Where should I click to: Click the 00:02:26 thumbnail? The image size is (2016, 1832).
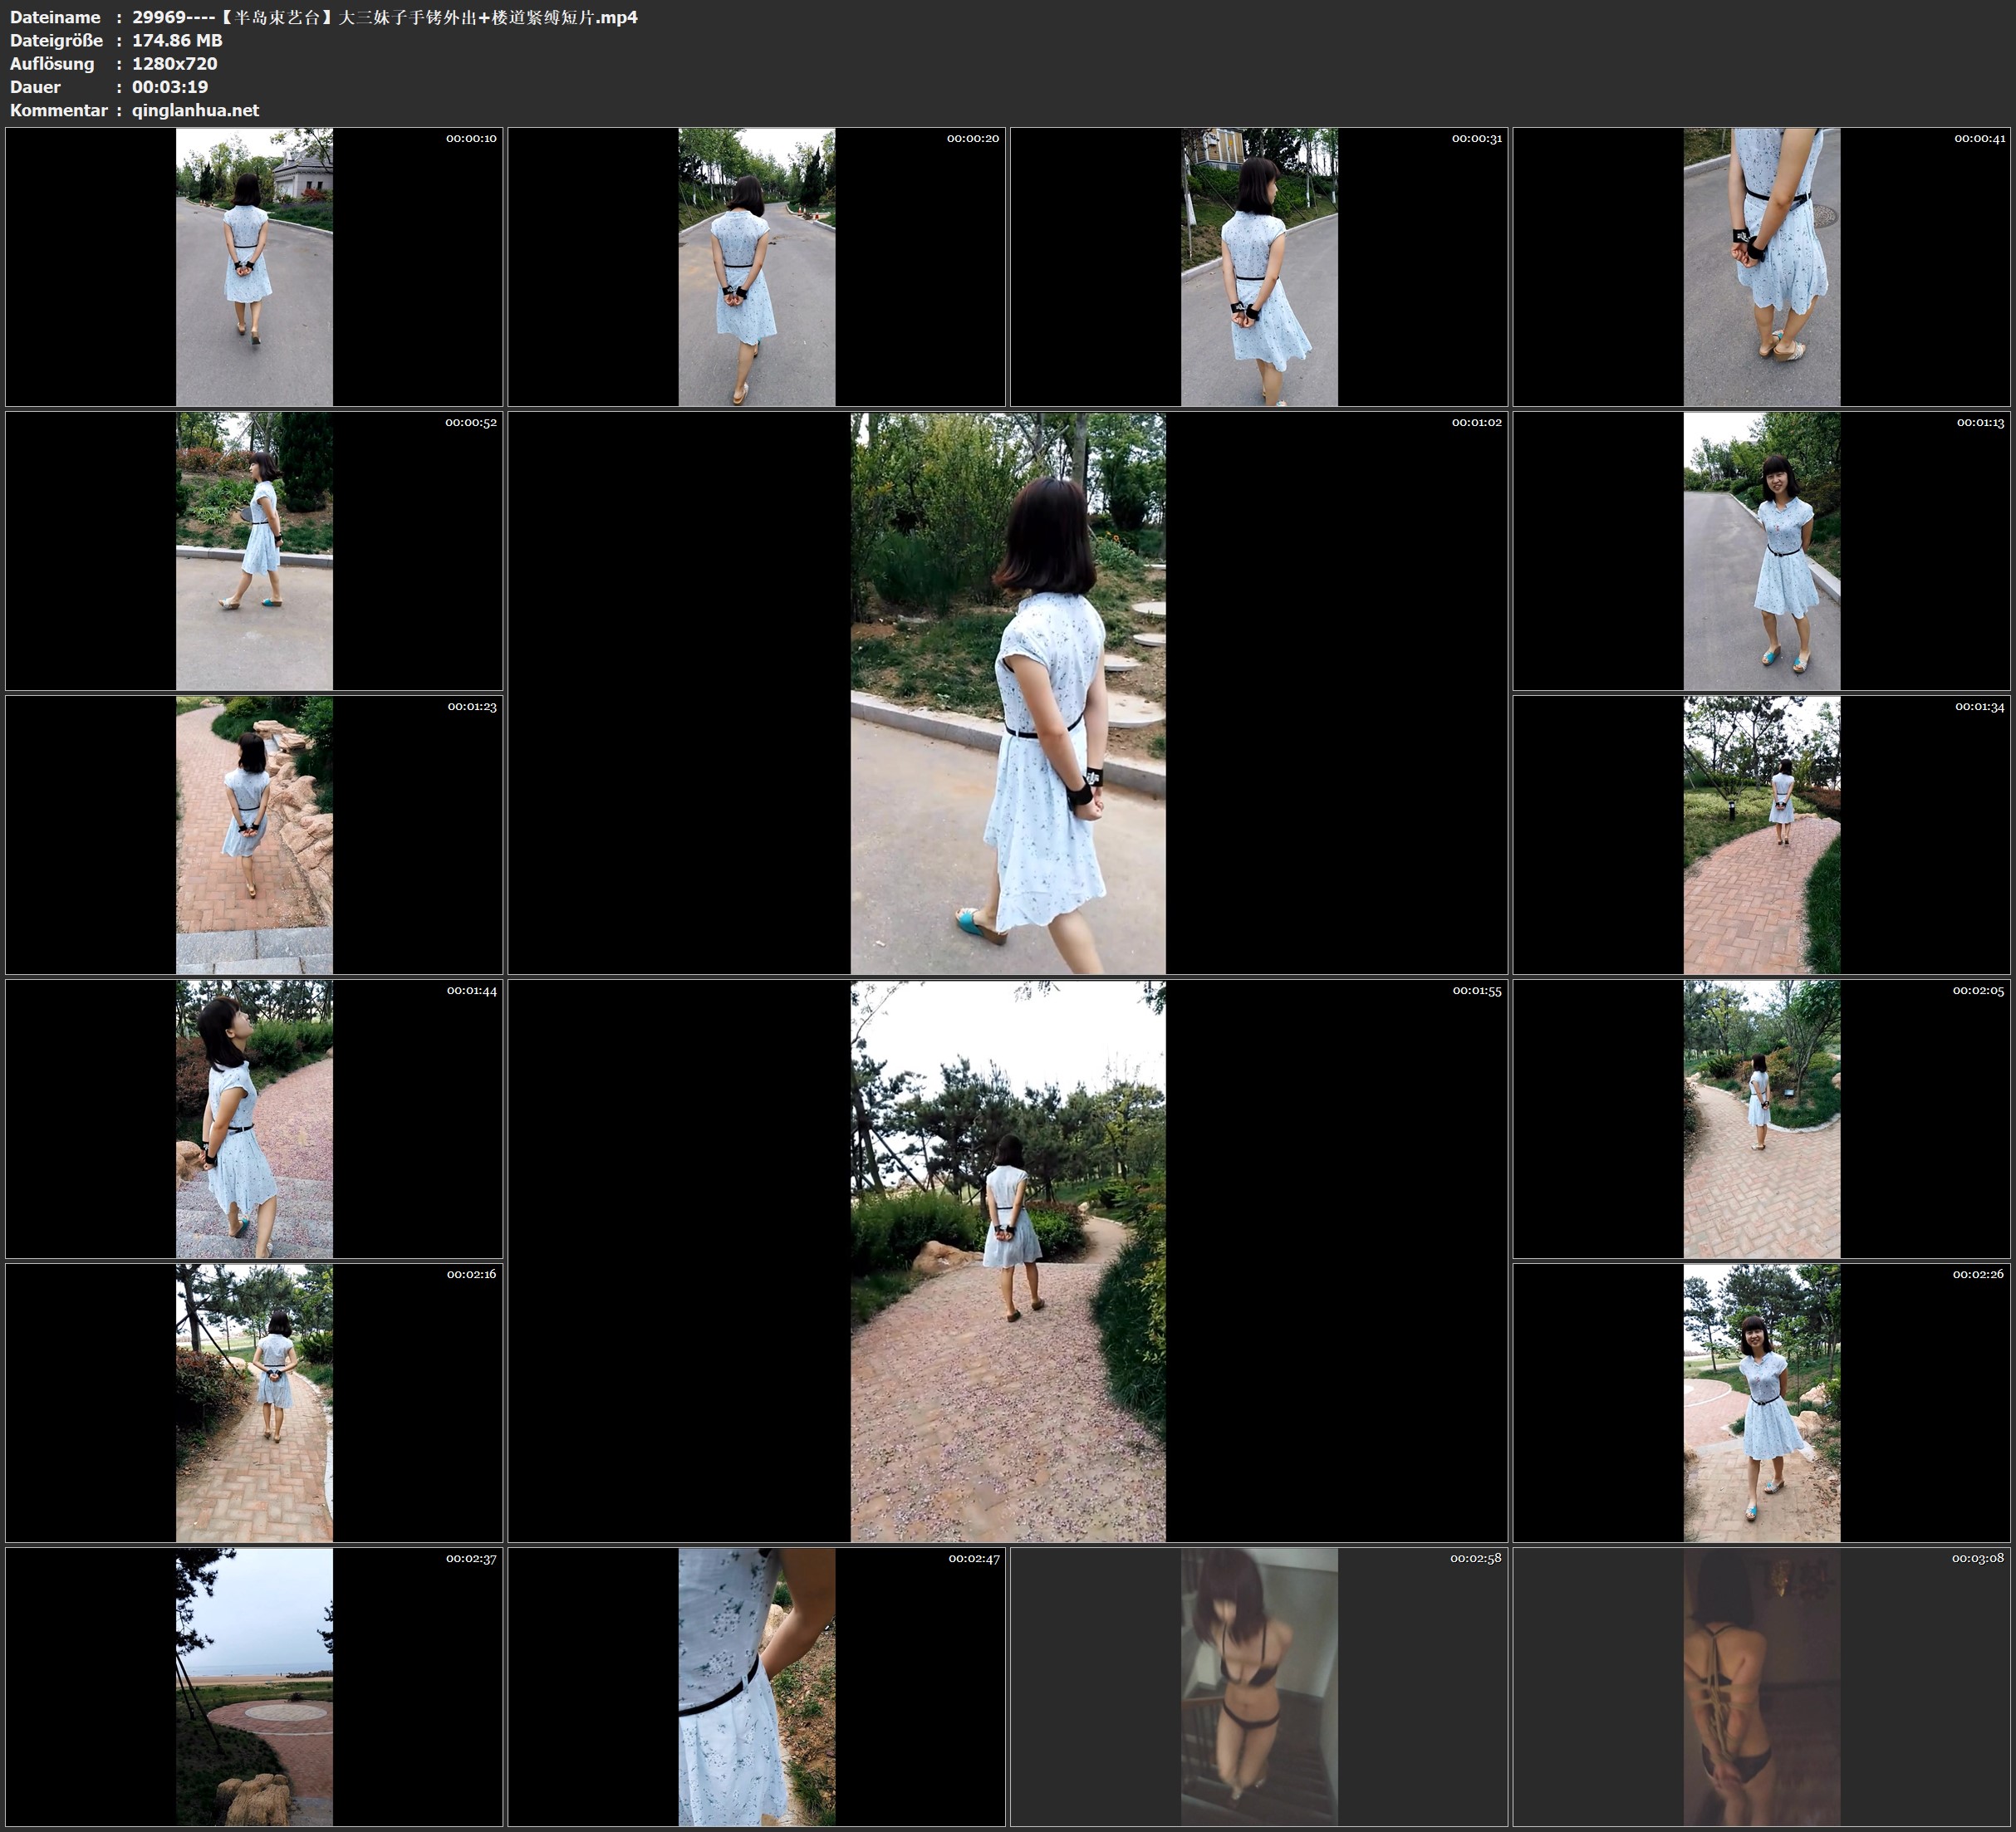point(1761,1403)
